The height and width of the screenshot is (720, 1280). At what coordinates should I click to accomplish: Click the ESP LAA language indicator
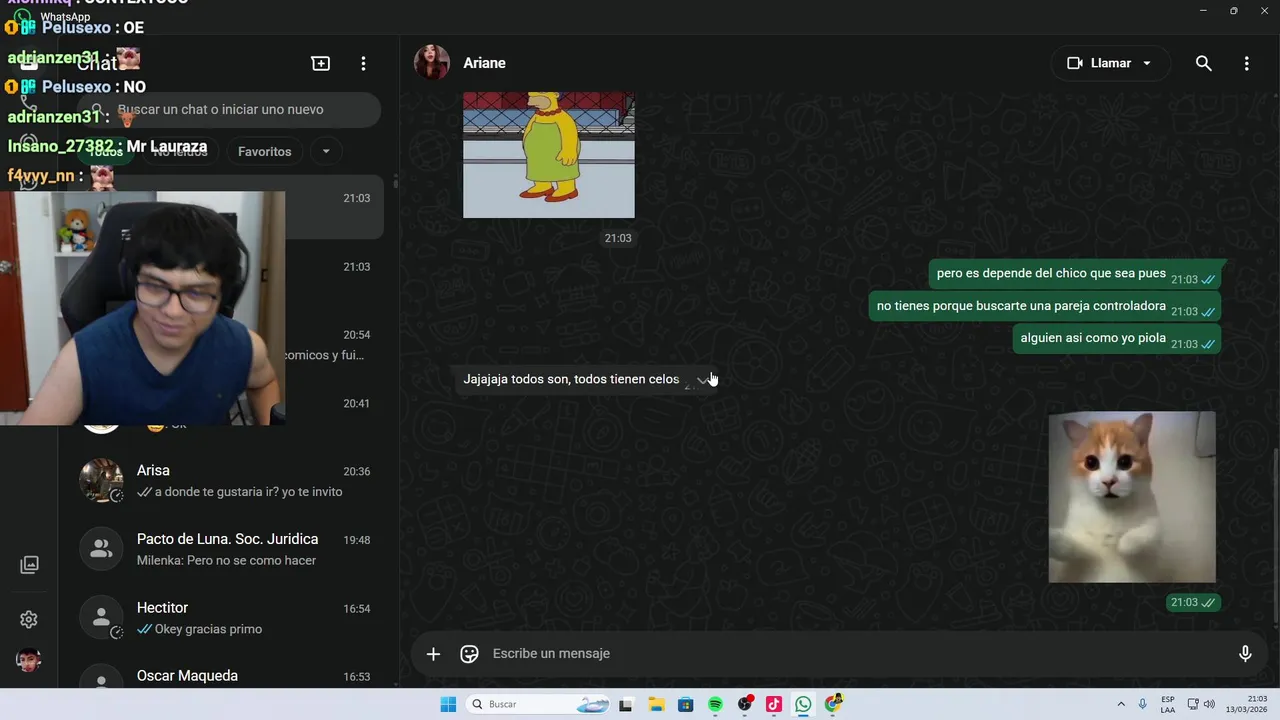1168,704
